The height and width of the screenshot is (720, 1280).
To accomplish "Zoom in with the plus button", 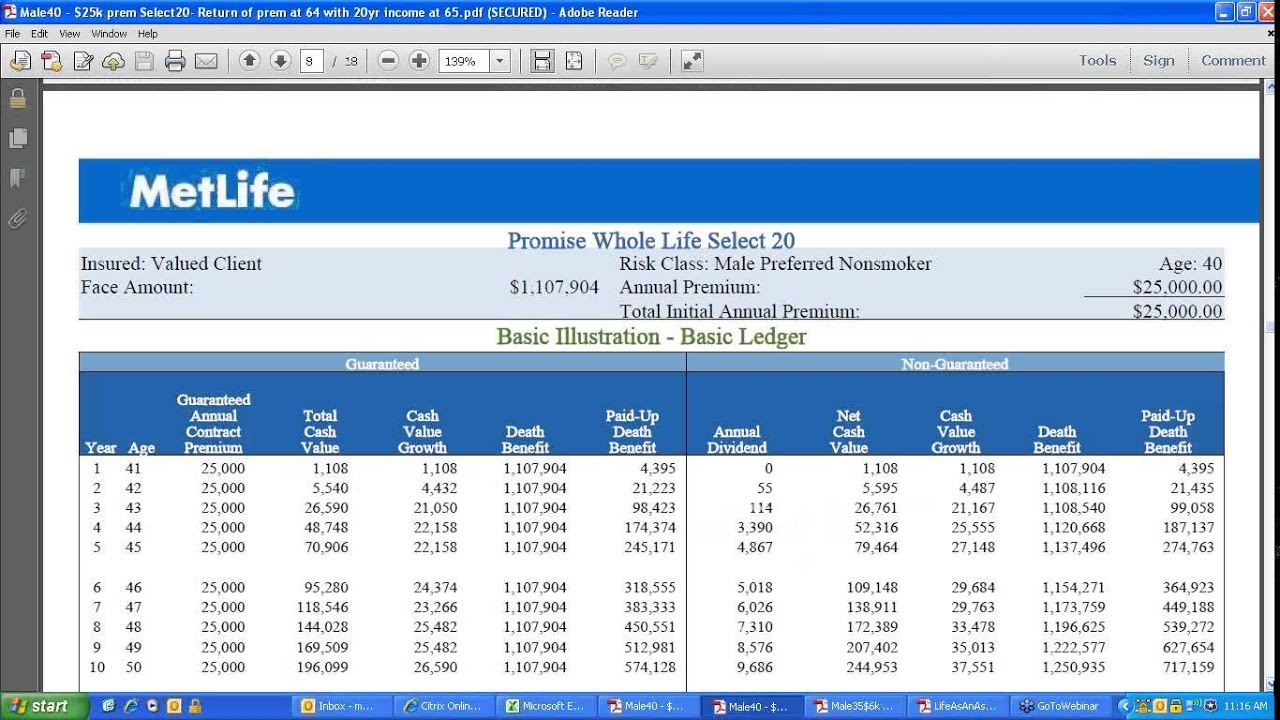I will 419,61.
